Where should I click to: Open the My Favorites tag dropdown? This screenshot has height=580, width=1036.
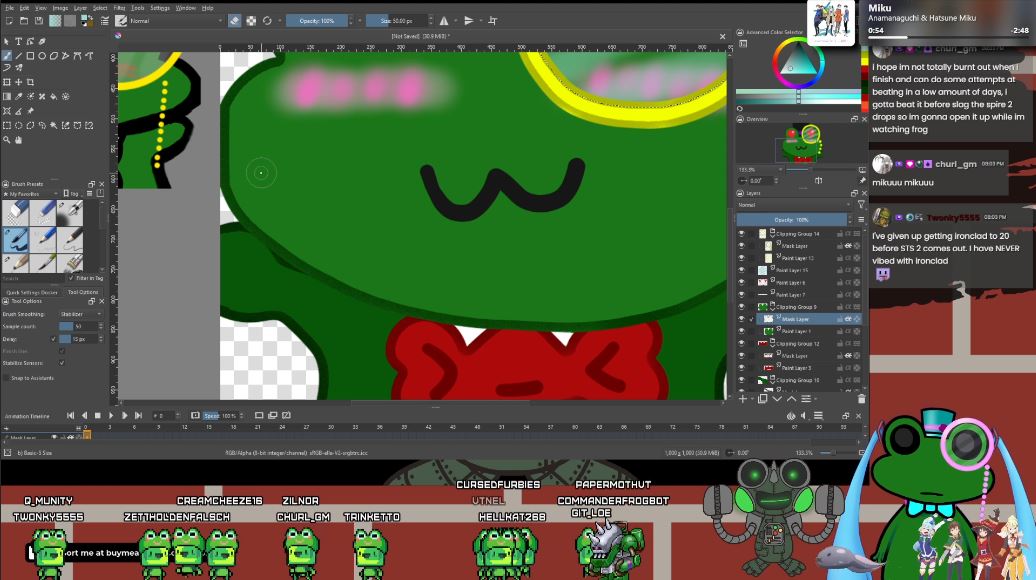click(x=31, y=194)
